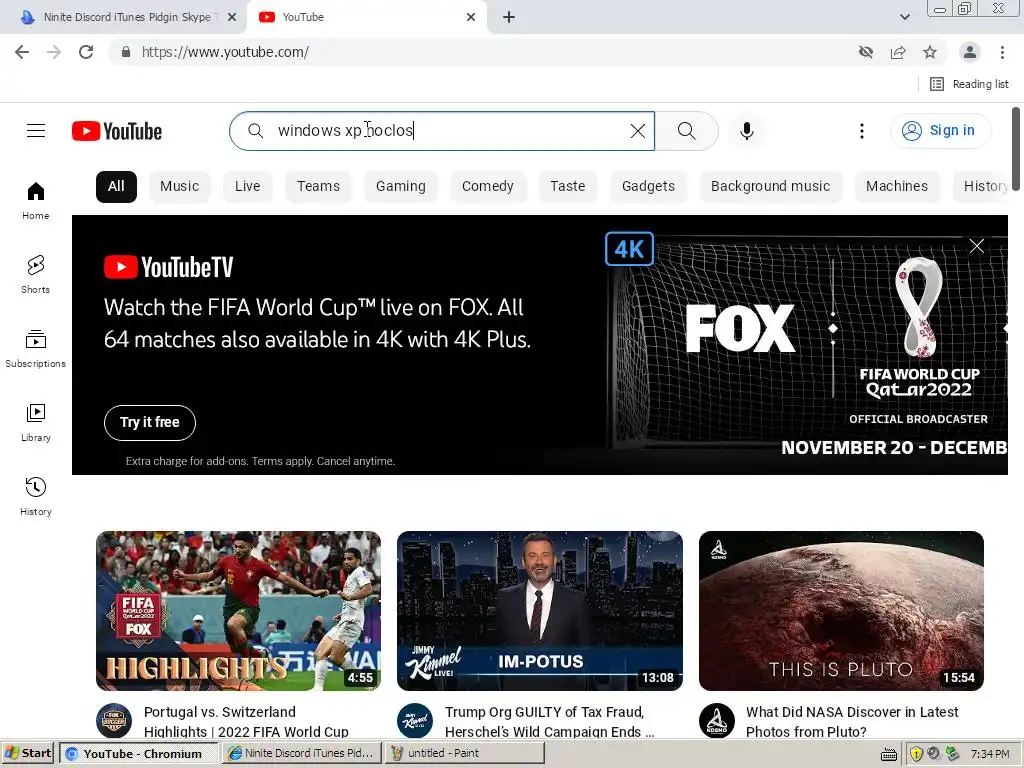The height and width of the screenshot is (768, 1024).
Task: Close the YouTube browser tab
Action: pyautogui.click(x=471, y=17)
